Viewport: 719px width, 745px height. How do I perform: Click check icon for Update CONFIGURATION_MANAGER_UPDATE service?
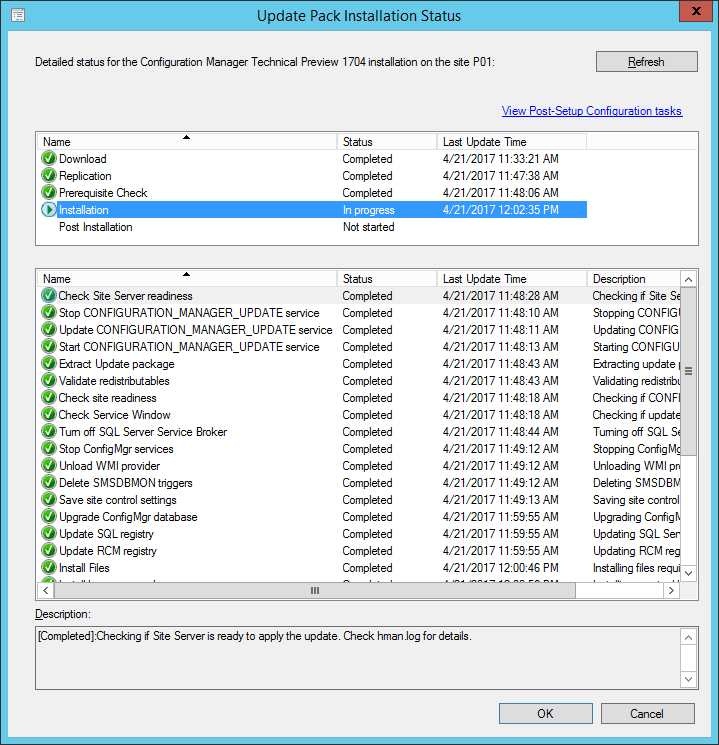(x=48, y=330)
